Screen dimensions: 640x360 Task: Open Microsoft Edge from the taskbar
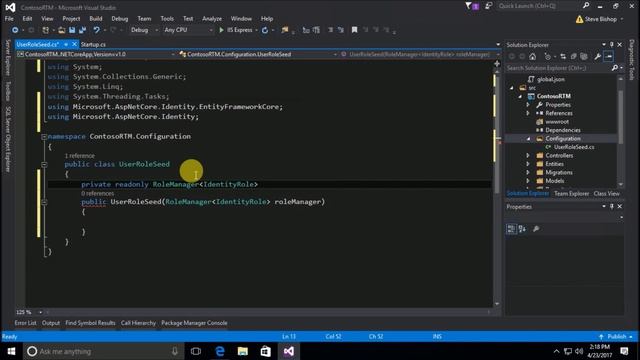pos(220,351)
